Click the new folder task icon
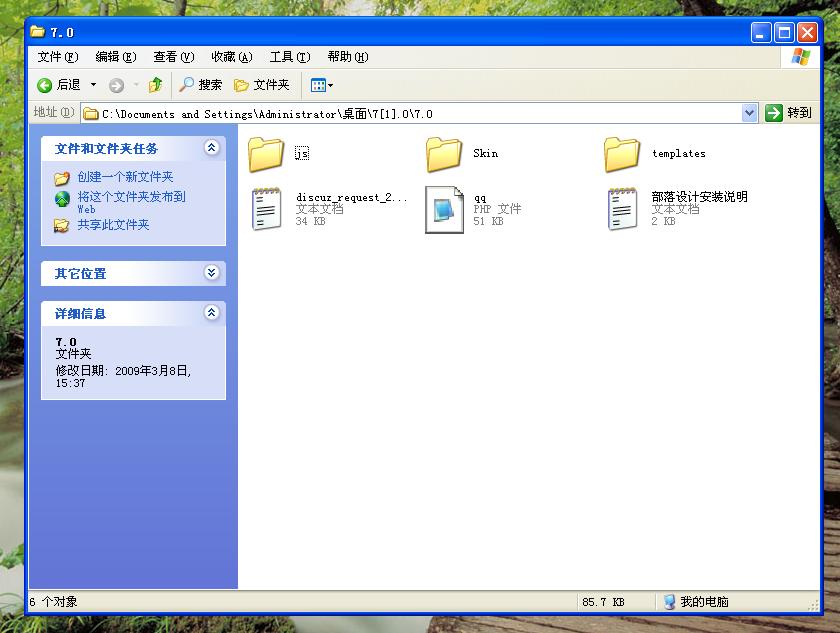Image resolution: width=840 pixels, height=633 pixels. pos(62,177)
